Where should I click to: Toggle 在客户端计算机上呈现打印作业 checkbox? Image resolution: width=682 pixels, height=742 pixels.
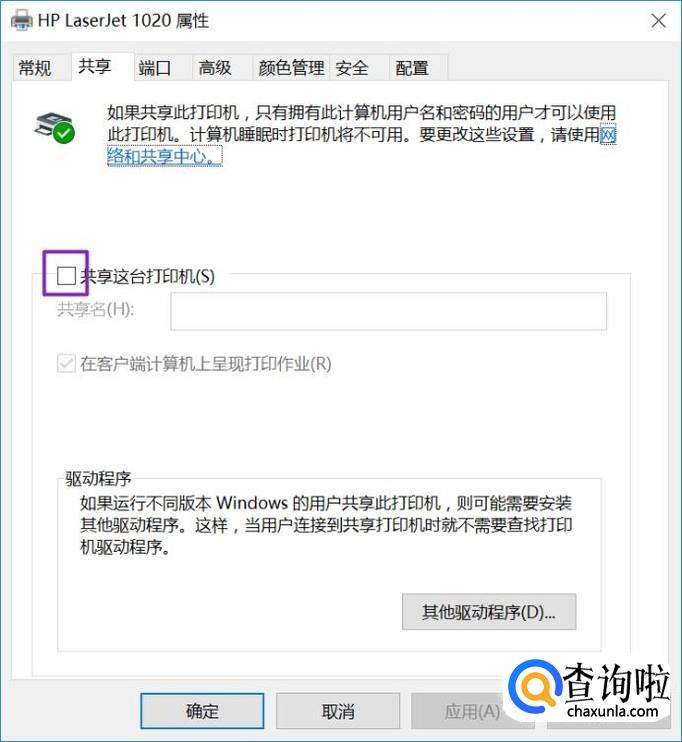(66, 364)
